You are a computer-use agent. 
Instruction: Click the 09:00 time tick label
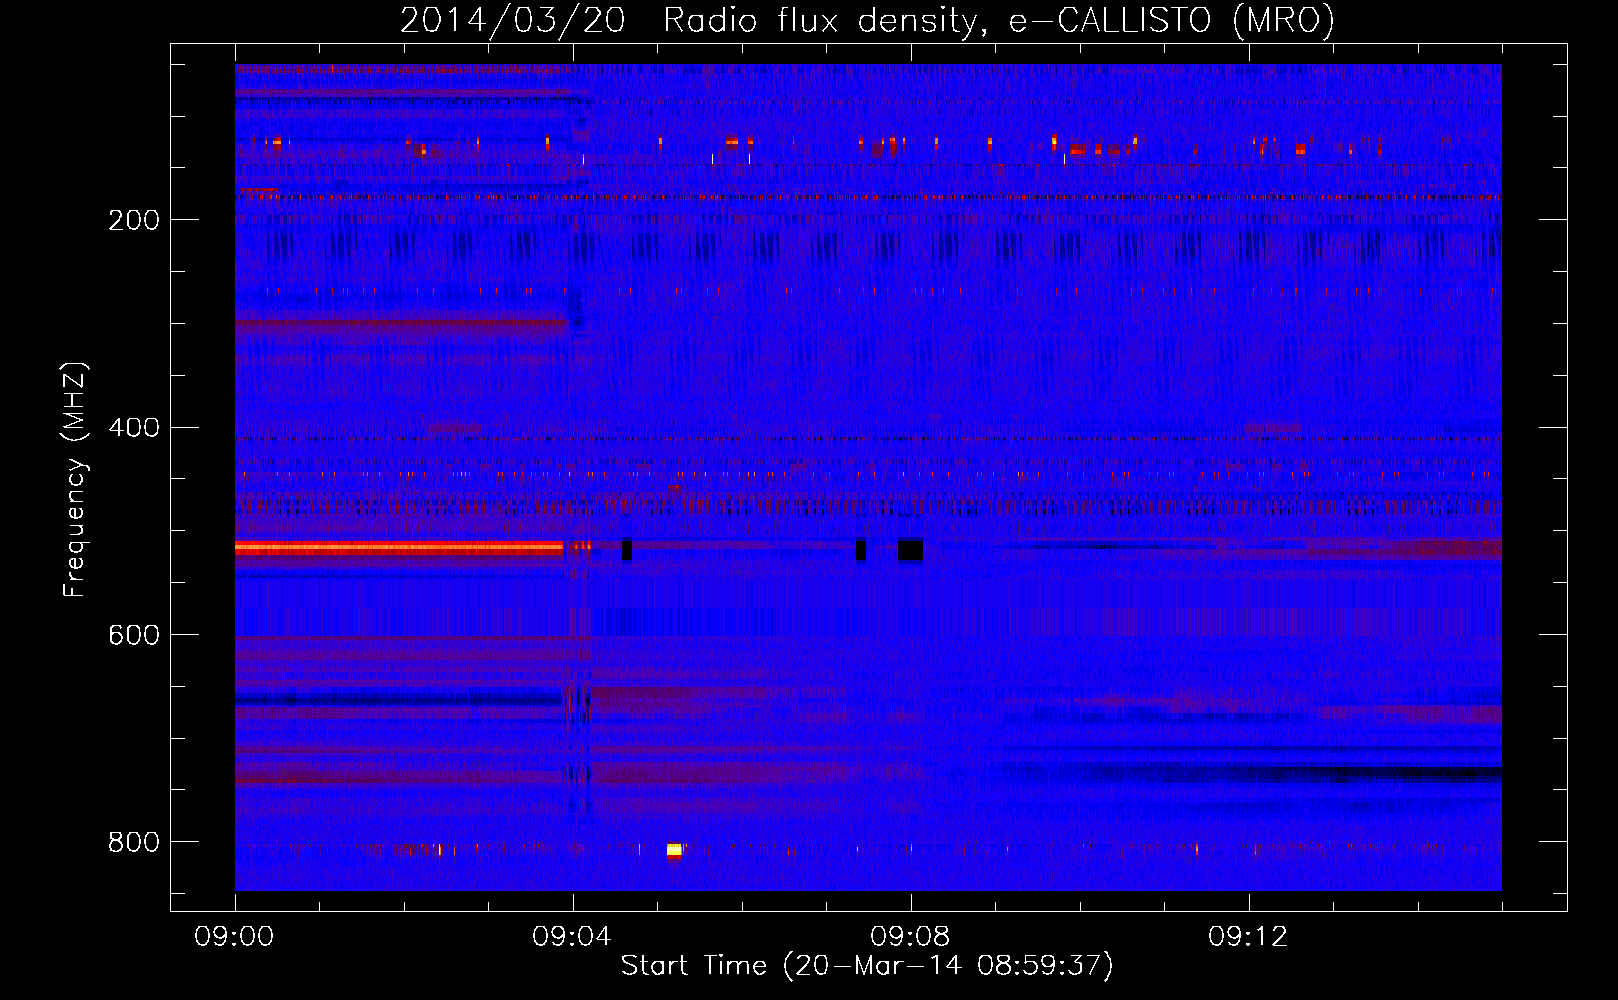click(234, 937)
